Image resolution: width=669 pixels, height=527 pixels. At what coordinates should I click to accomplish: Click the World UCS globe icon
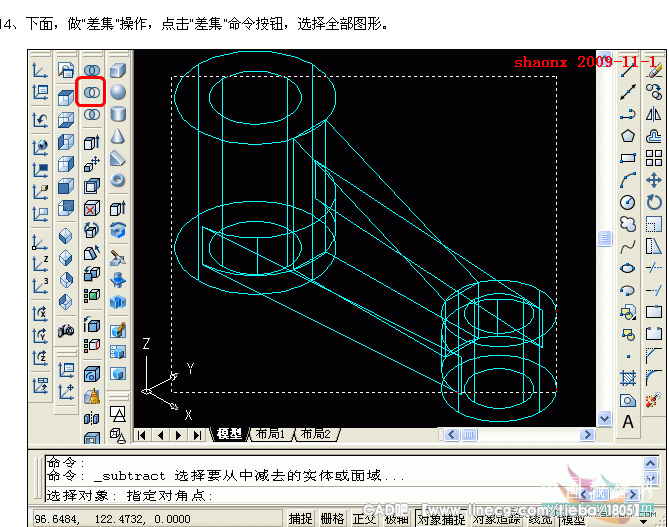(40, 147)
